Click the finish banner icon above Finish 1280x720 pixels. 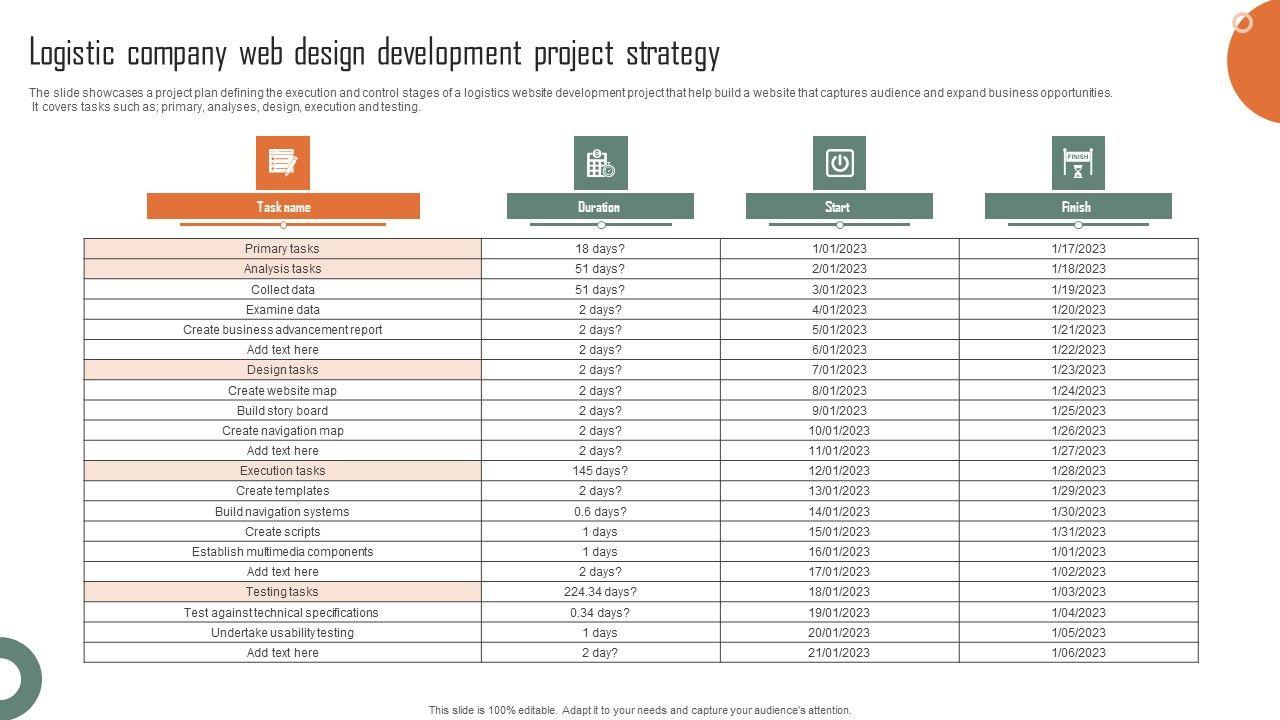(x=1078, y=163)
